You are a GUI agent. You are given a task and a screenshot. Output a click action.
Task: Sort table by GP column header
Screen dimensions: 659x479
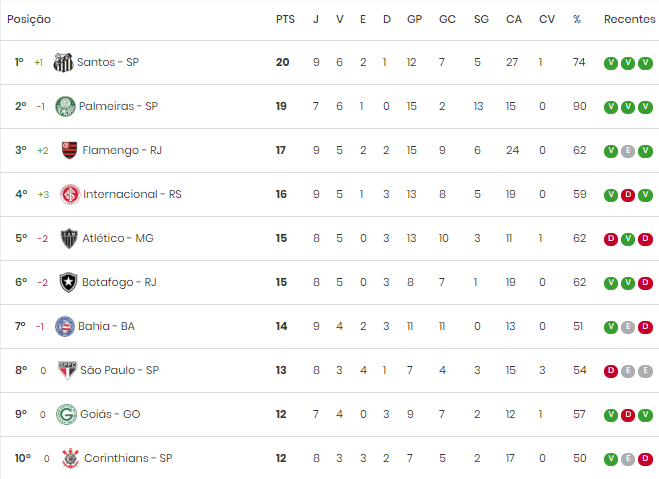point(414,19)
